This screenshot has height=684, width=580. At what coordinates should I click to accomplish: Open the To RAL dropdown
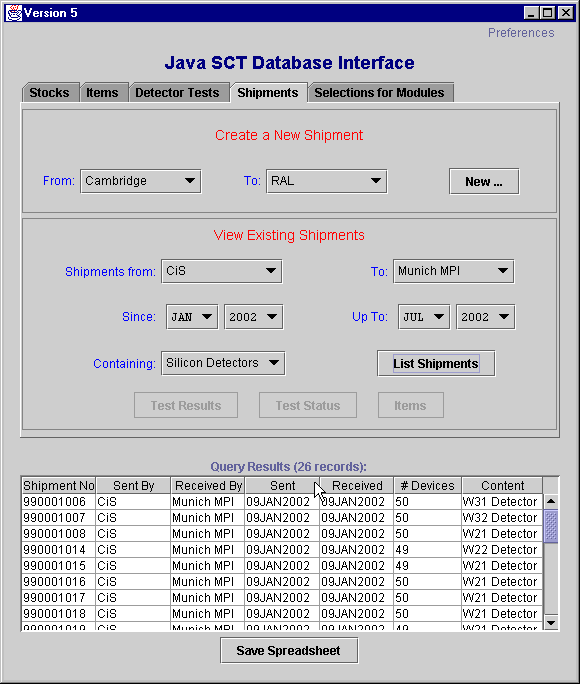point(326,181)
